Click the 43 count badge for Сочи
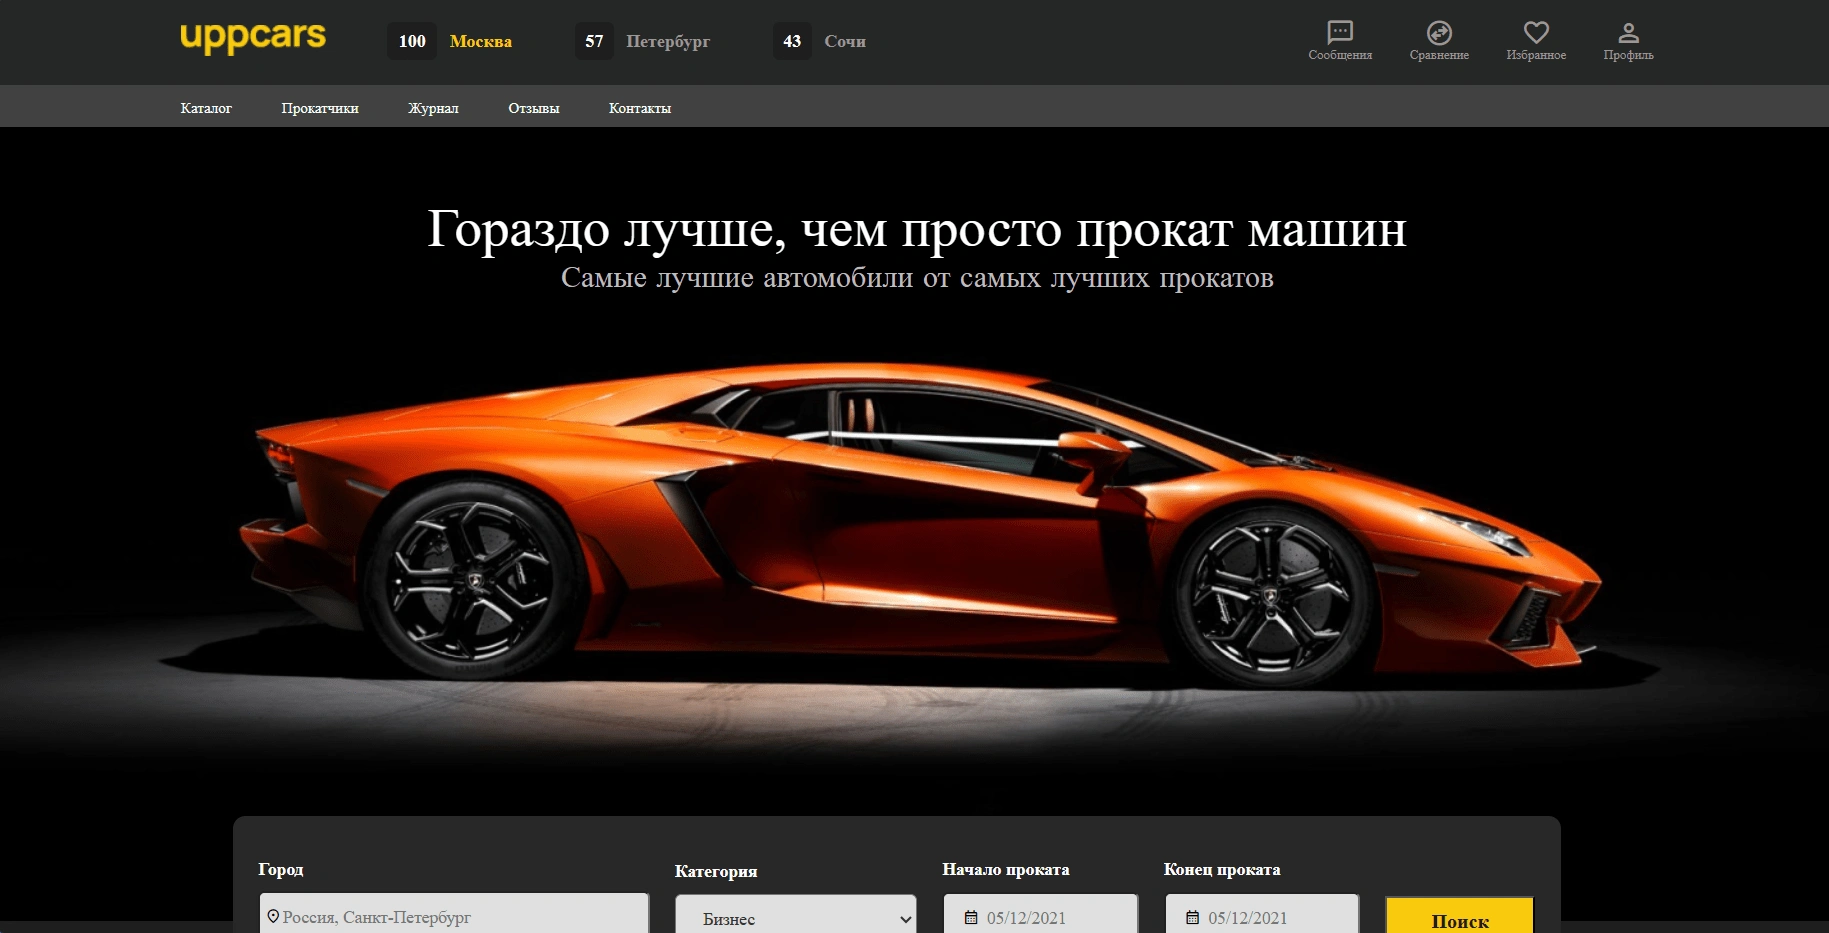The width and height of the screenshot is (1829, 933). tap(792, 41)
